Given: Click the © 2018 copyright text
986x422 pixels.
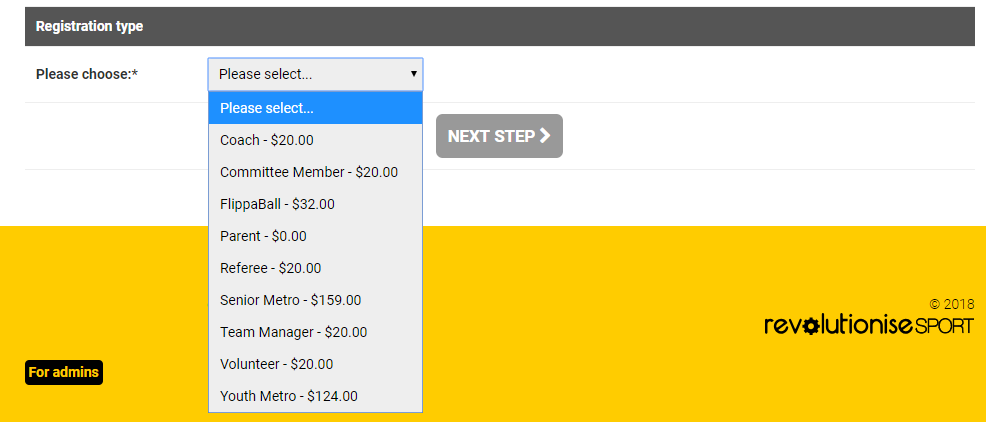Looking at the screenshot, I should [951, 304].
